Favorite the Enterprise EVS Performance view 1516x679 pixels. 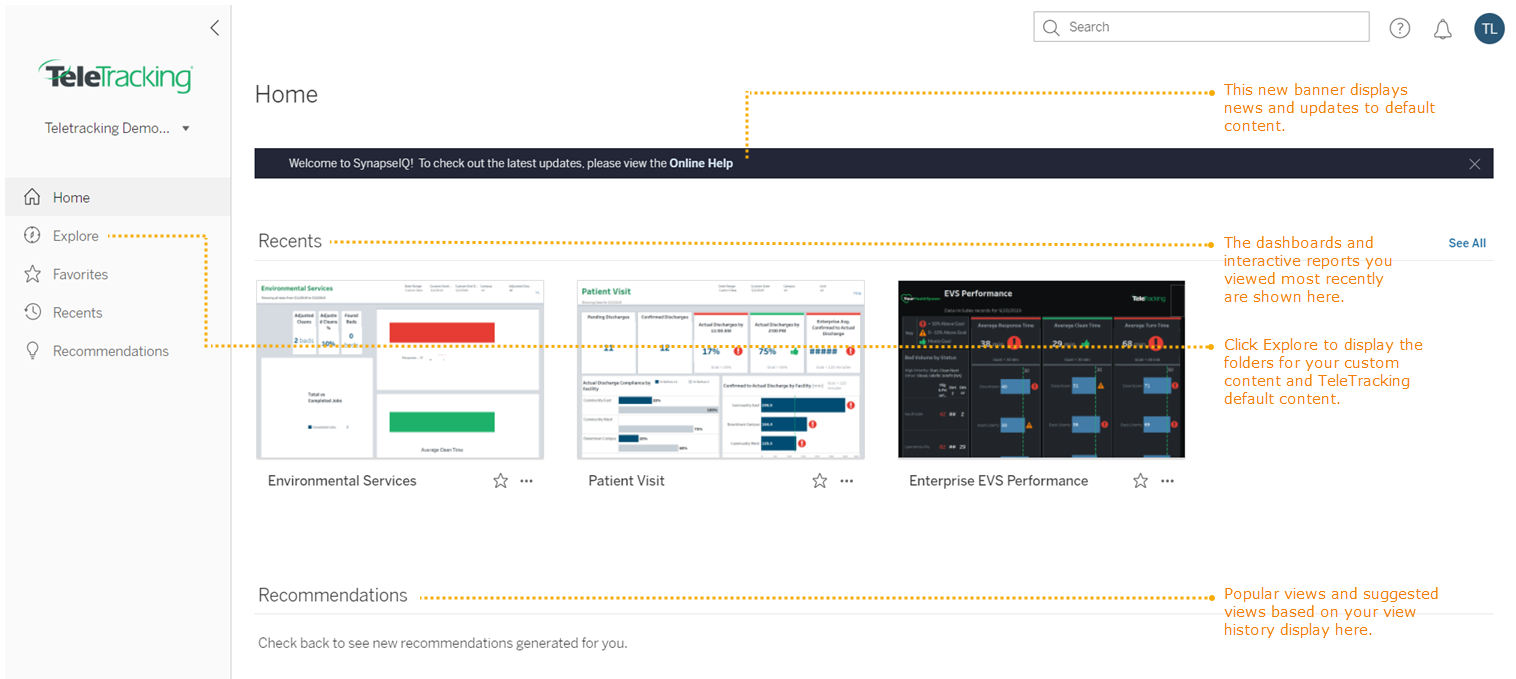1140,481
